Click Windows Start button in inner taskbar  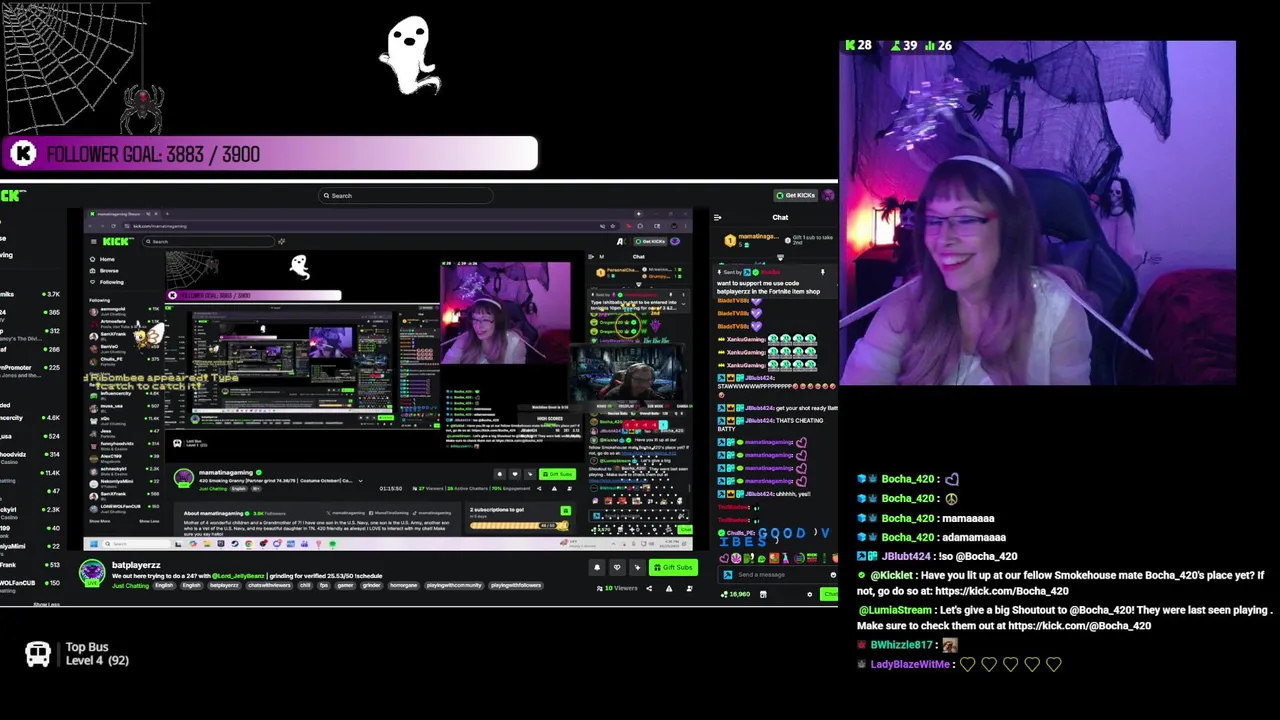93,544
